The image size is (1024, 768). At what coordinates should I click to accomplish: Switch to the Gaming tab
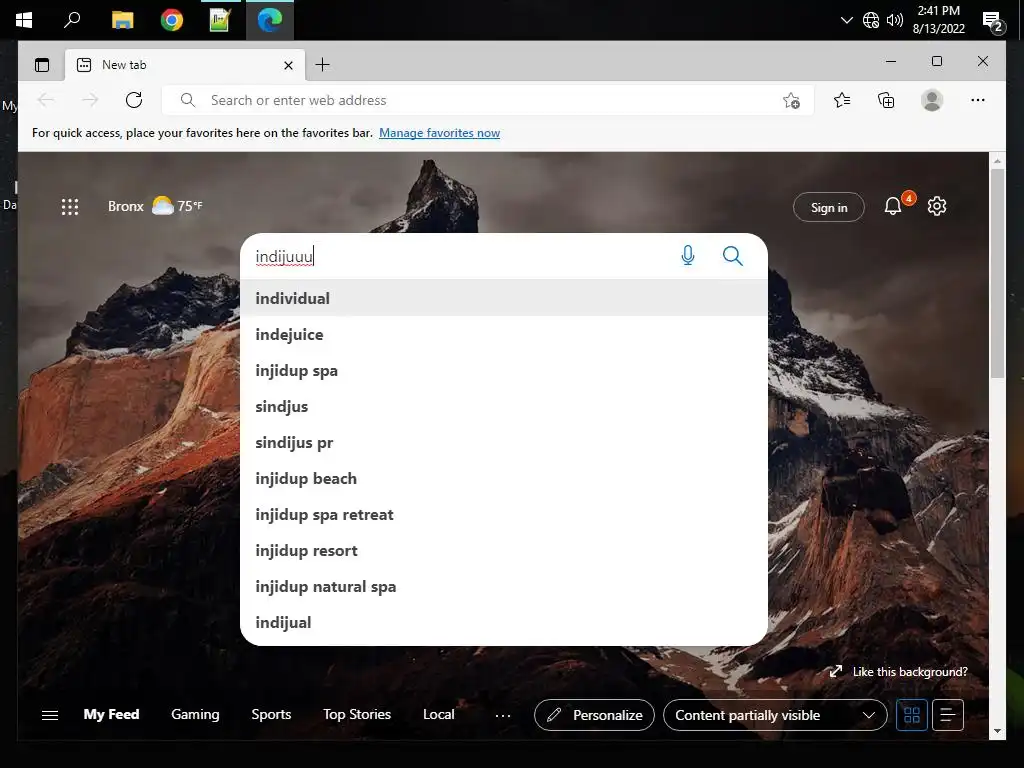[x=195, y=714]
